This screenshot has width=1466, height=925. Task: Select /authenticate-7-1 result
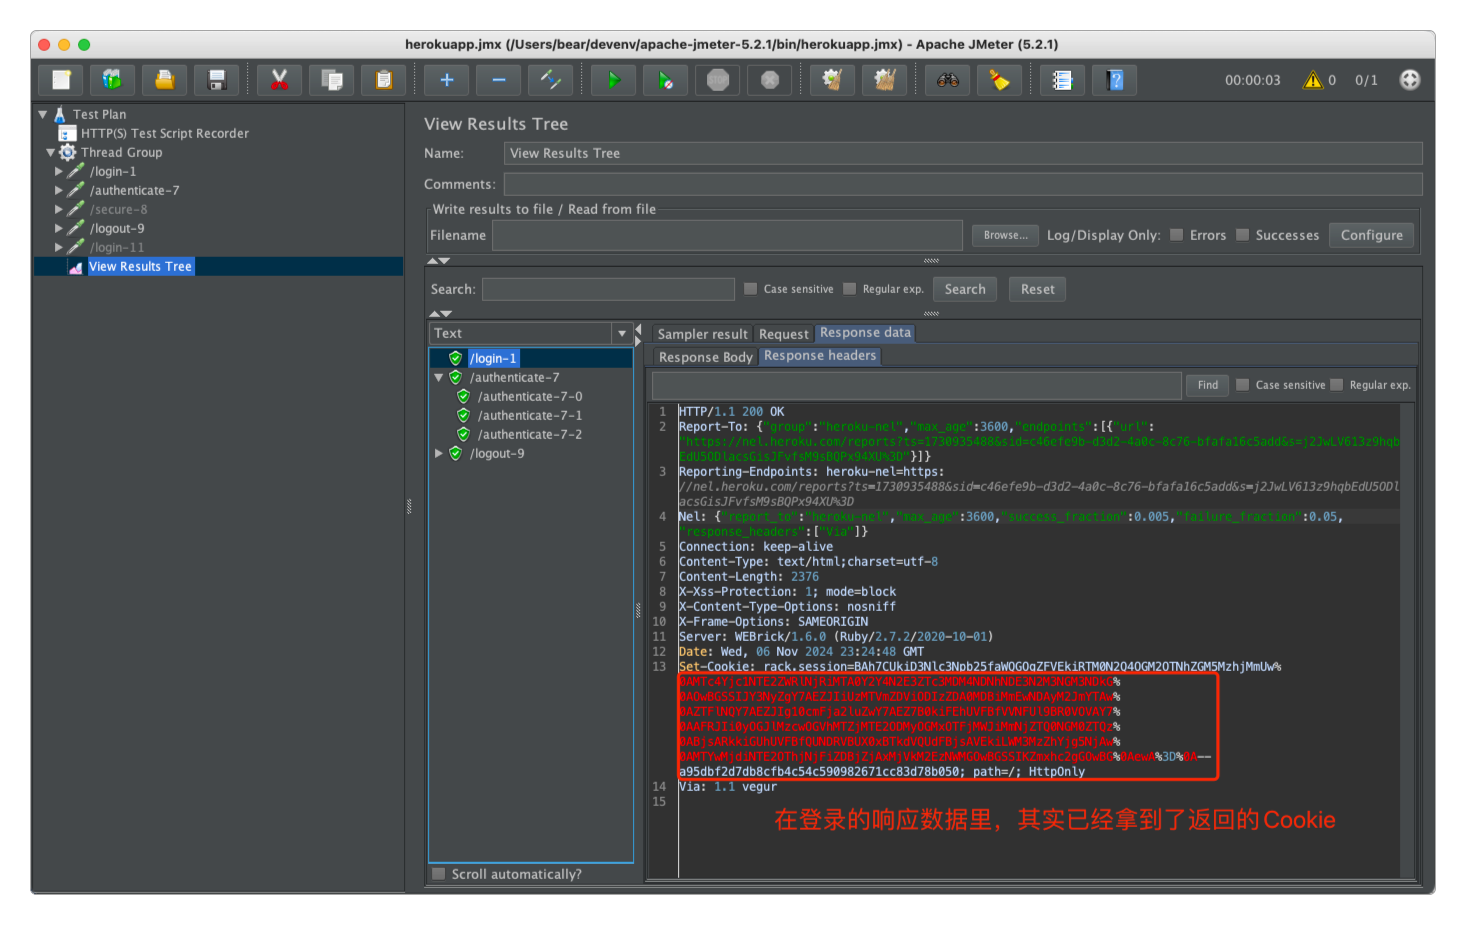coord(529,415)
